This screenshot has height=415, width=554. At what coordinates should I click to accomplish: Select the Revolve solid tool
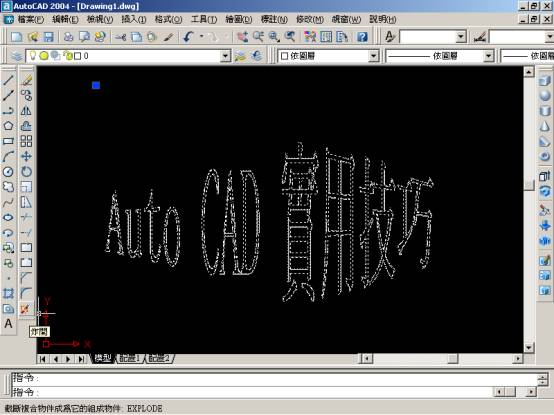545,191
